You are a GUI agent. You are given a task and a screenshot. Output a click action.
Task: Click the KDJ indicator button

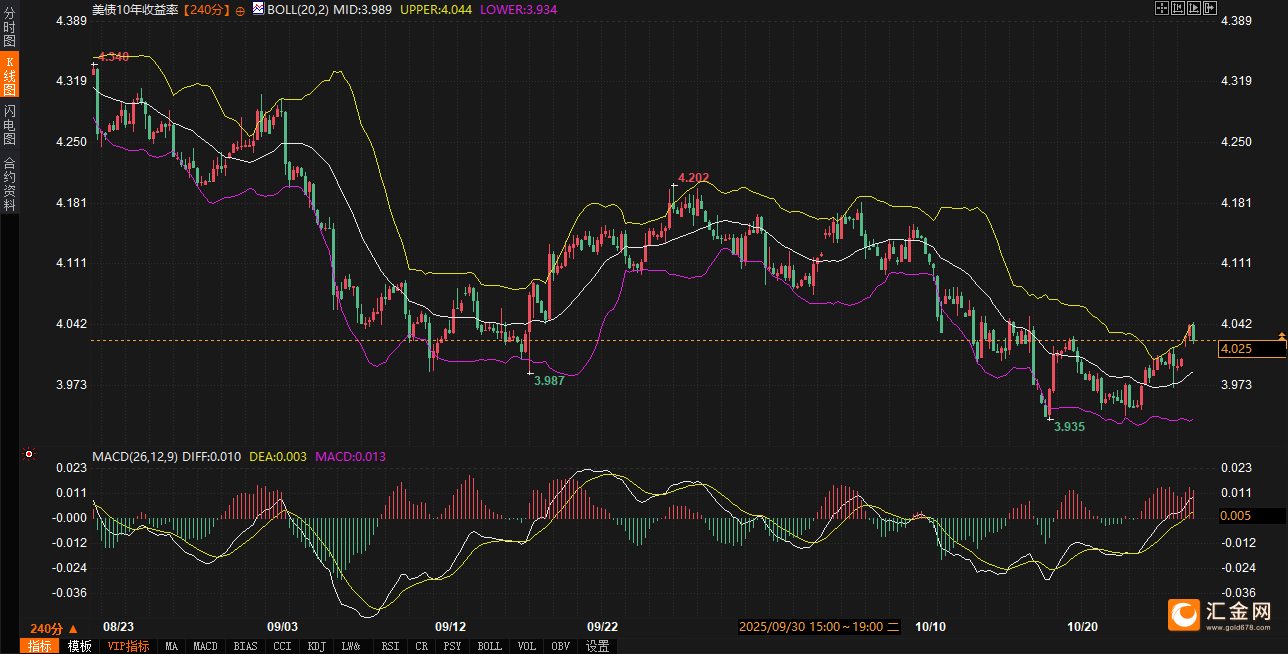tap(317, 646)
